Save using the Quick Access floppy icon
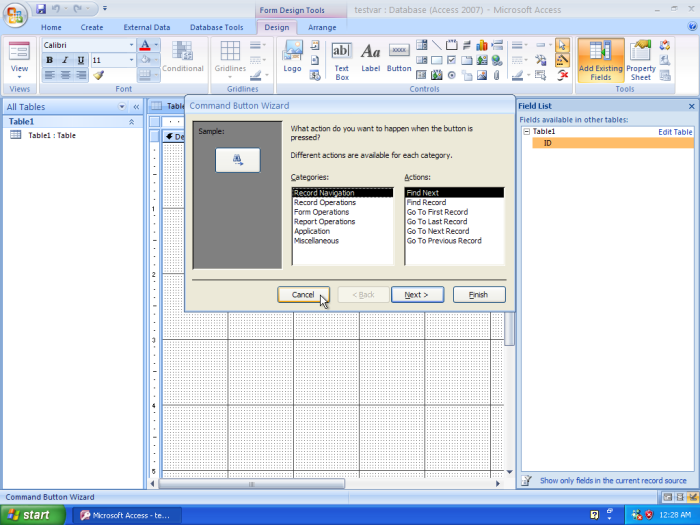 point(41,8)
